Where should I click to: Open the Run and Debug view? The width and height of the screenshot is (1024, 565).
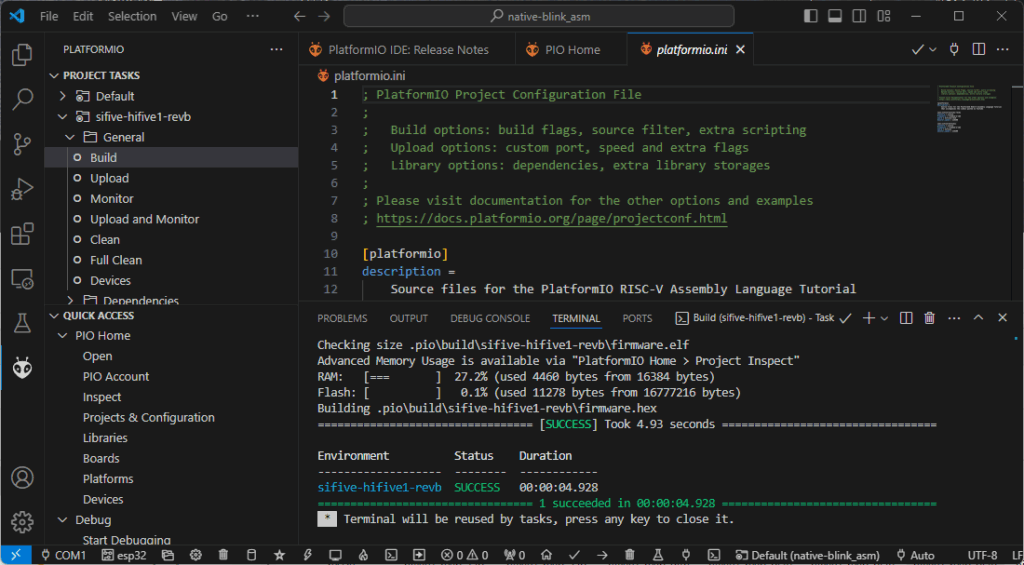click(x=22, y=189)
